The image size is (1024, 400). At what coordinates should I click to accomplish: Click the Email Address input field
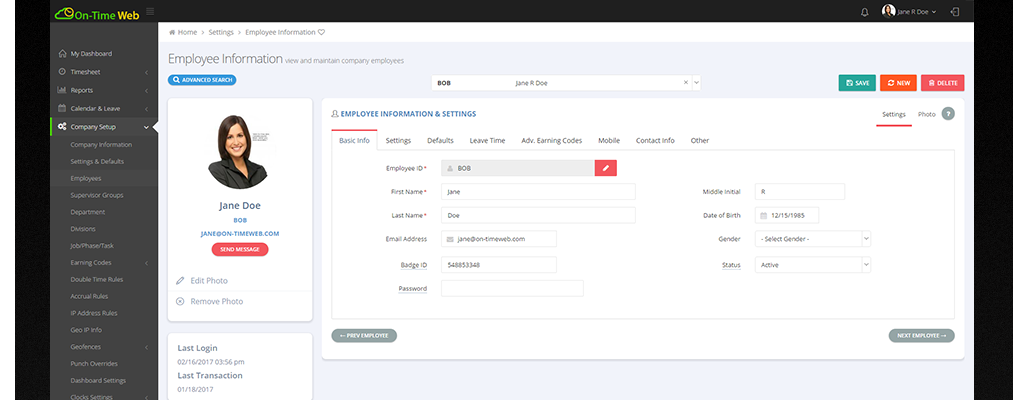click(x=499, y=239)
